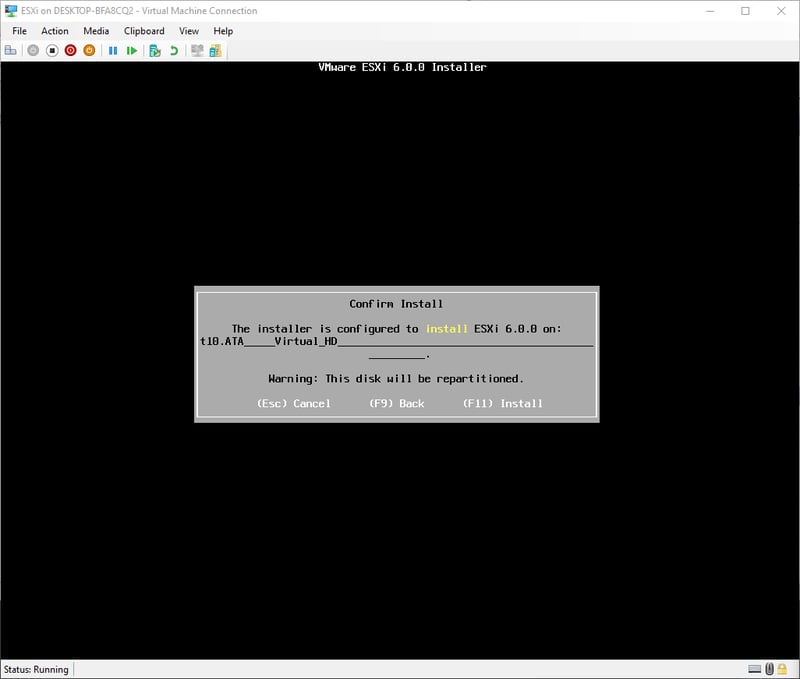Click the mouse status icon in status bar

pyautogui.click(x=770, y=669)
